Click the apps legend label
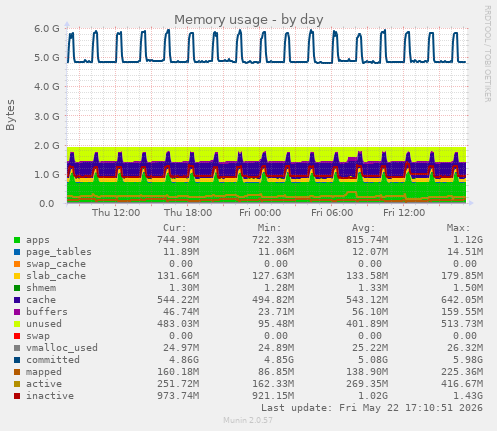 coord(38,240)
